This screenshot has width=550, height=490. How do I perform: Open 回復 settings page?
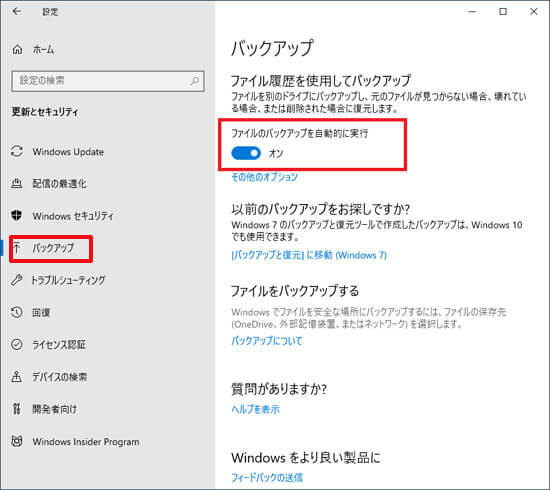coord(41,313)
